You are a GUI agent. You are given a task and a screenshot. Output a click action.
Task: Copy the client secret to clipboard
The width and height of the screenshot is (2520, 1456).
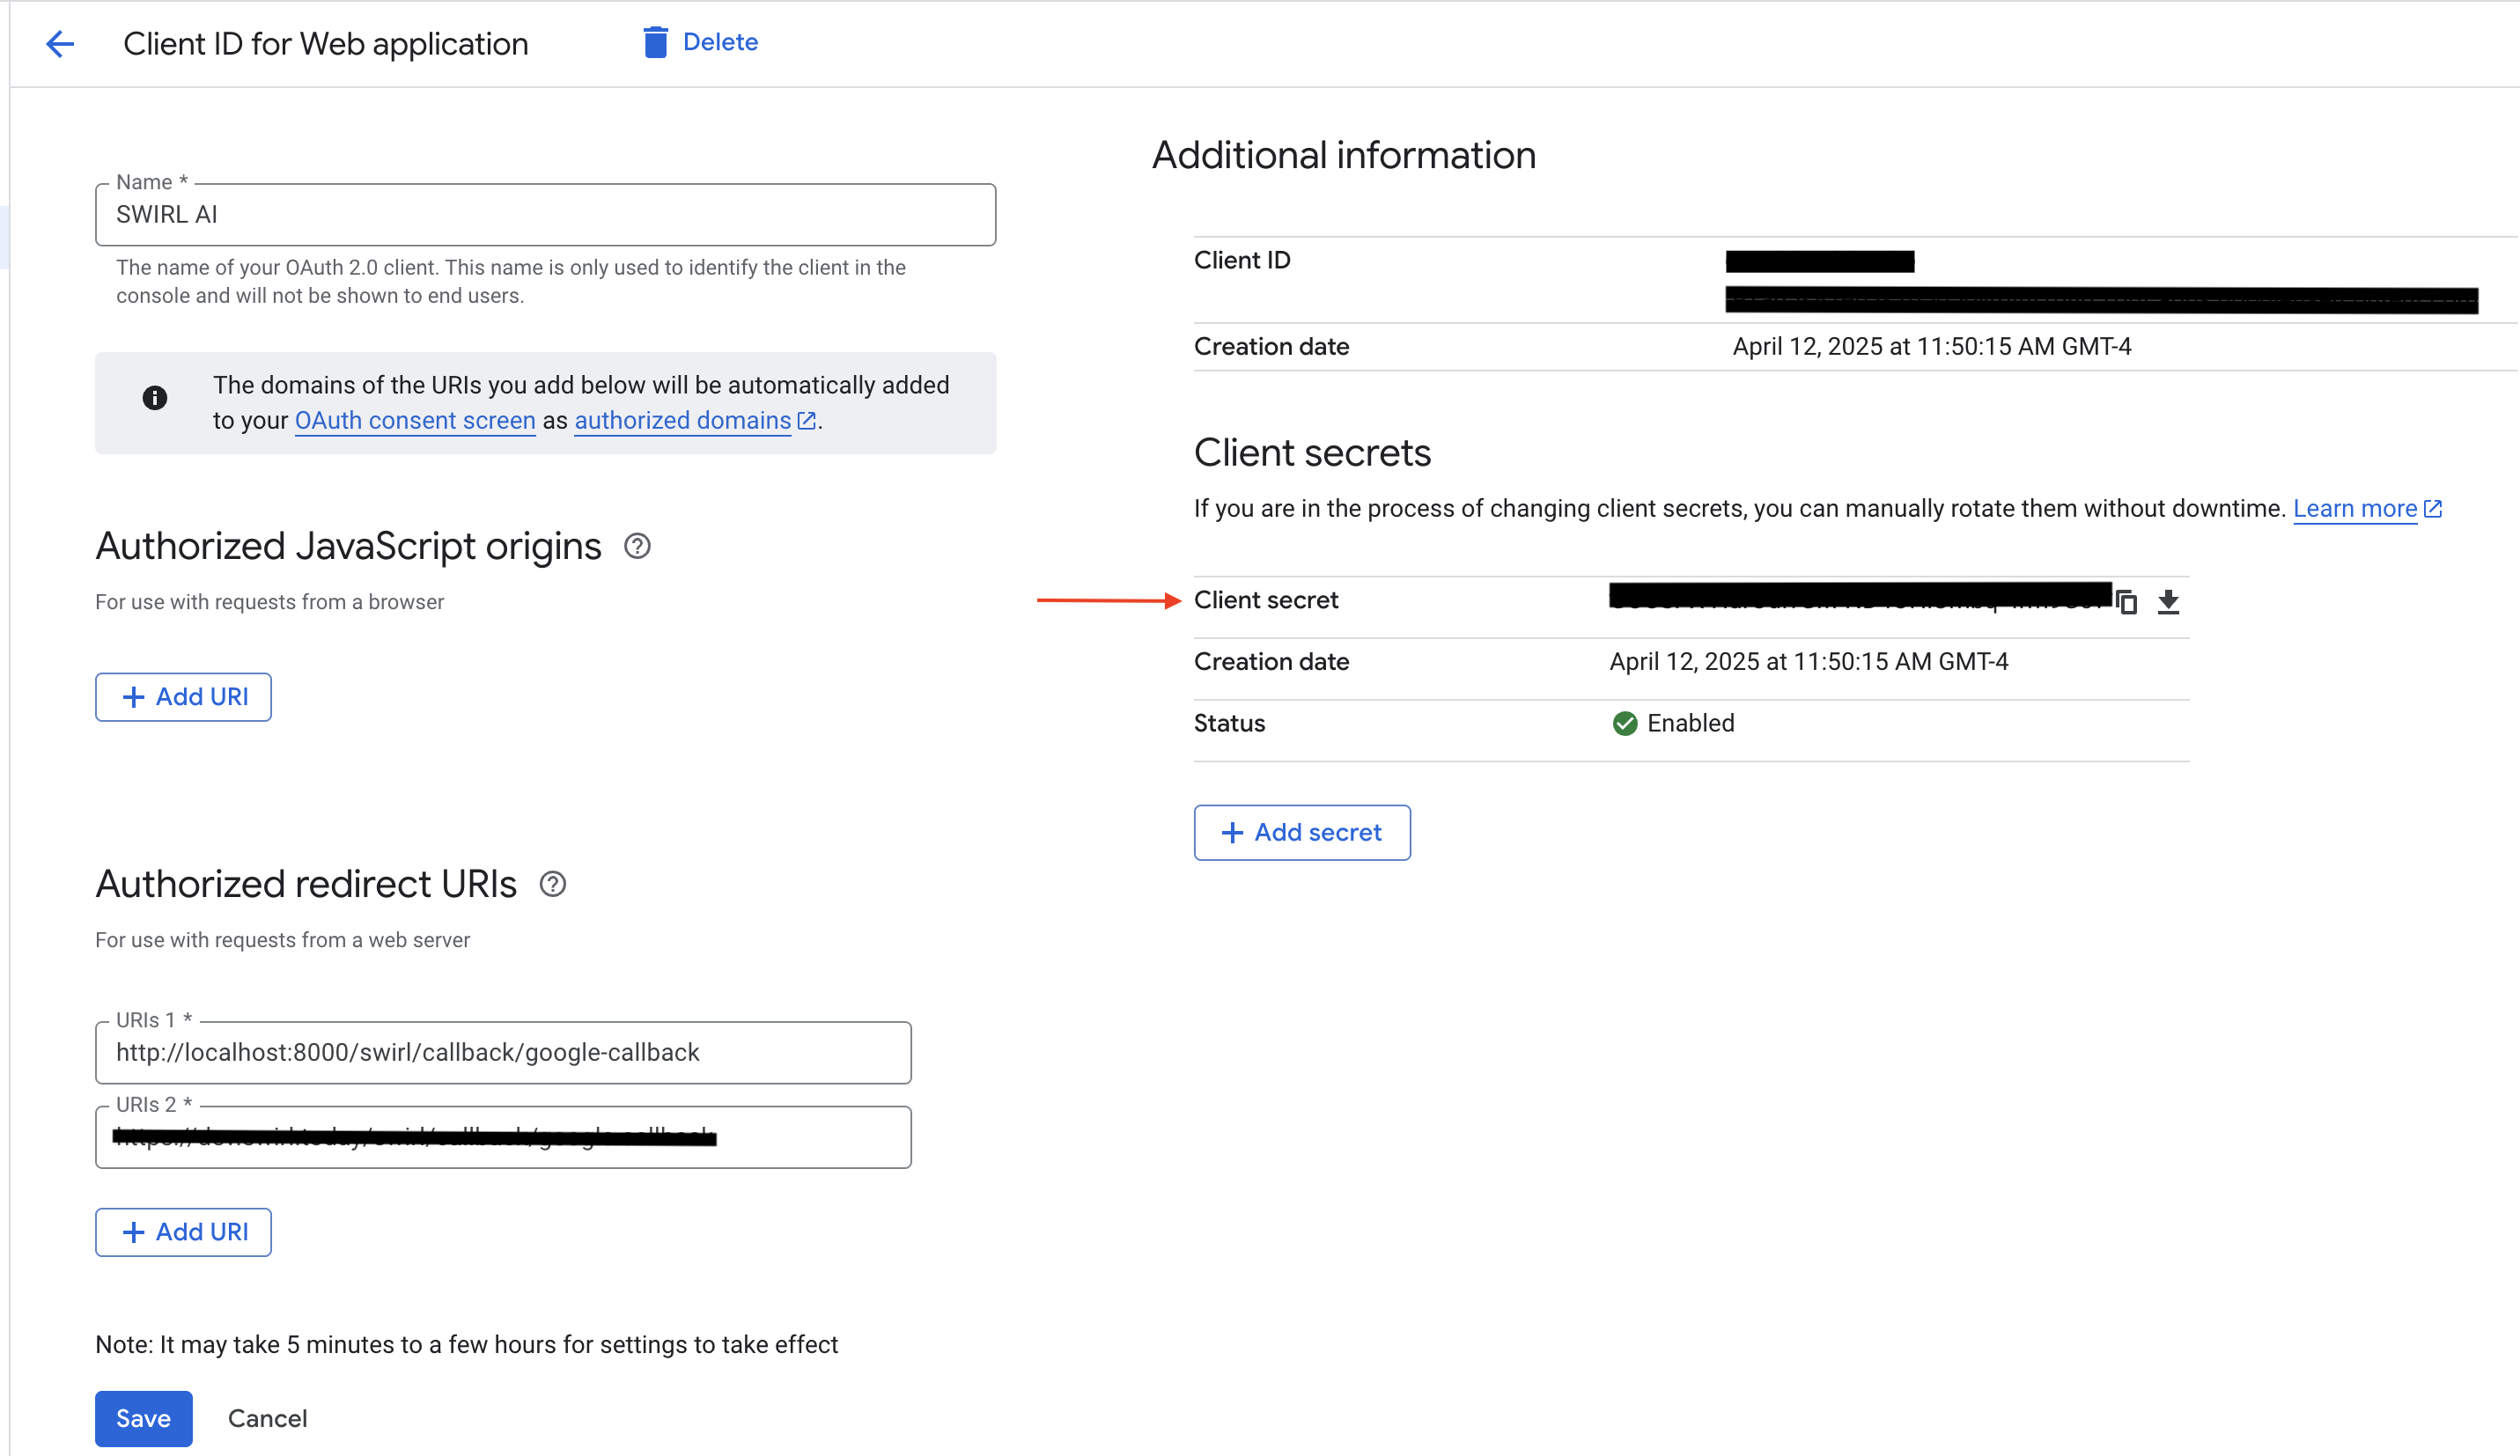[2127, 602]
